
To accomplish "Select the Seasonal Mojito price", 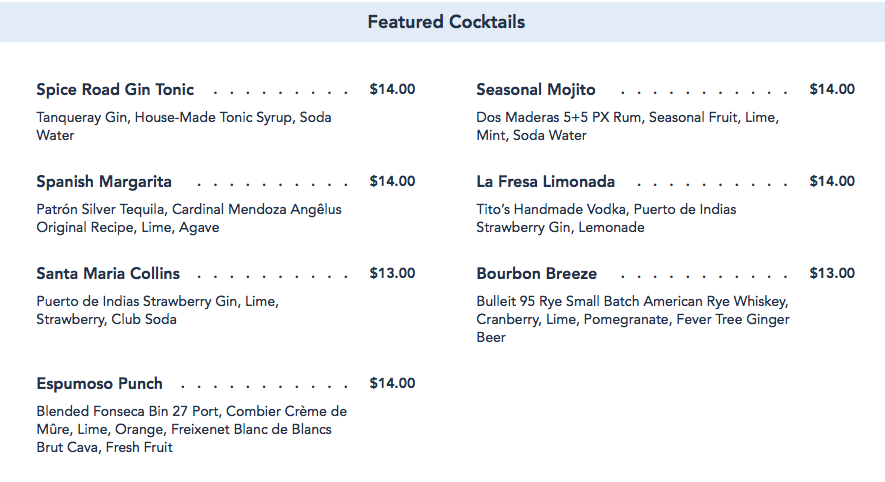I will [x=832, y=90].
